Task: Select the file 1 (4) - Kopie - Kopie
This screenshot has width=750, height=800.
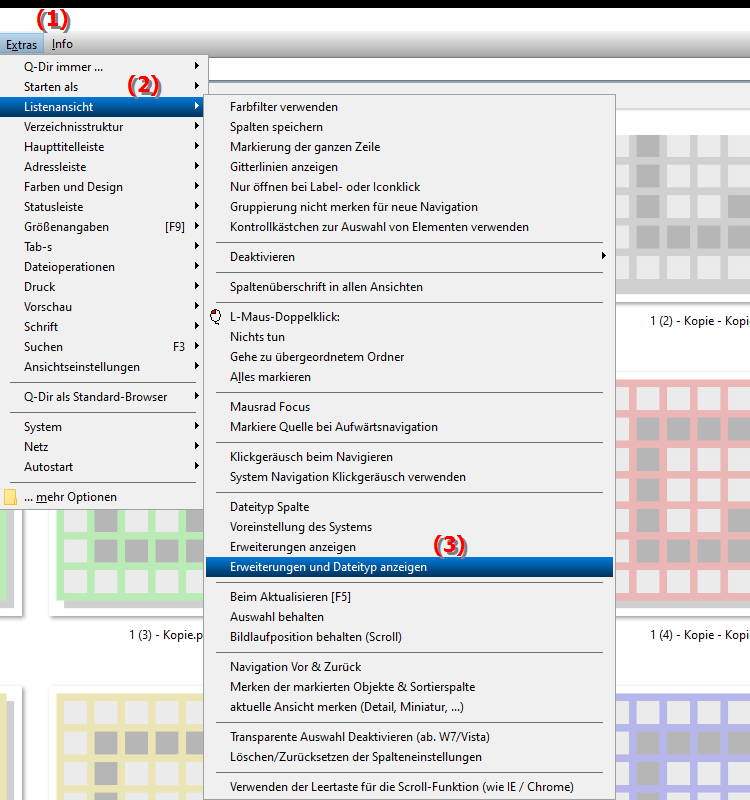Action: coord(699,635)
